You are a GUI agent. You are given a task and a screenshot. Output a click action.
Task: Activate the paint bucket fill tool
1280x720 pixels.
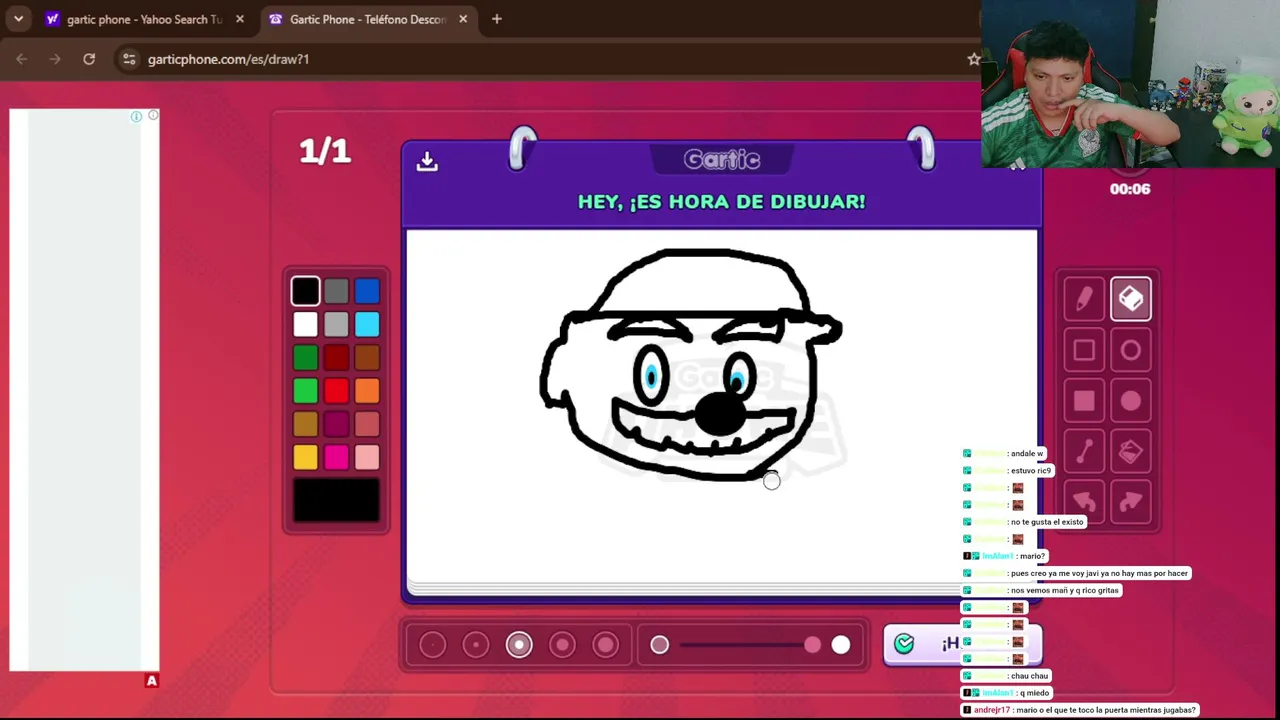[1131, 452]
